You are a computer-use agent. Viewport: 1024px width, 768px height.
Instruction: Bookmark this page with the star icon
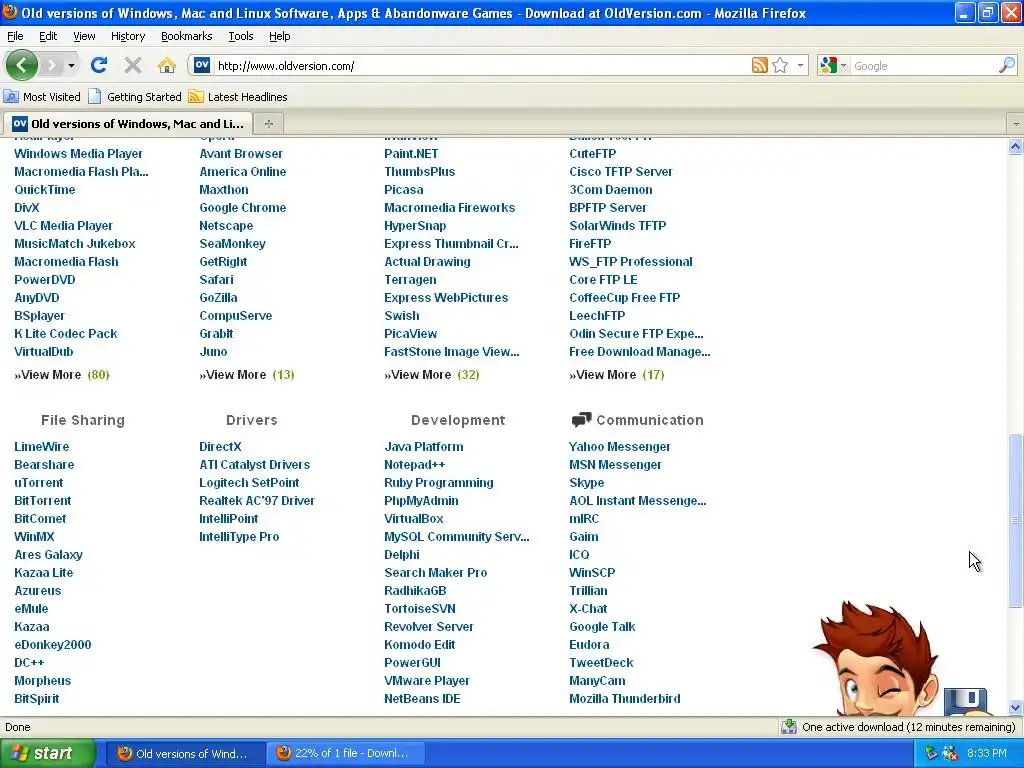tap(780, 65)
